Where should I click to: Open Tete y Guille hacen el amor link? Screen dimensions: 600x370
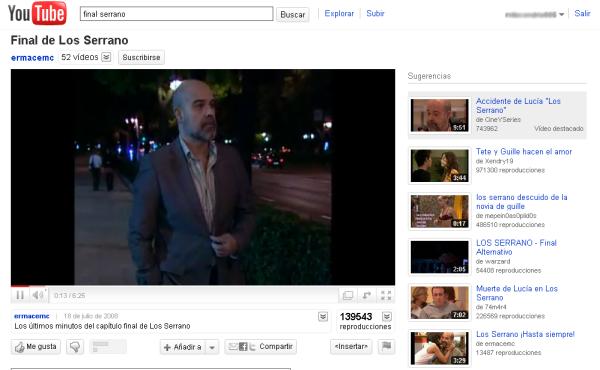tap(524, 152)
